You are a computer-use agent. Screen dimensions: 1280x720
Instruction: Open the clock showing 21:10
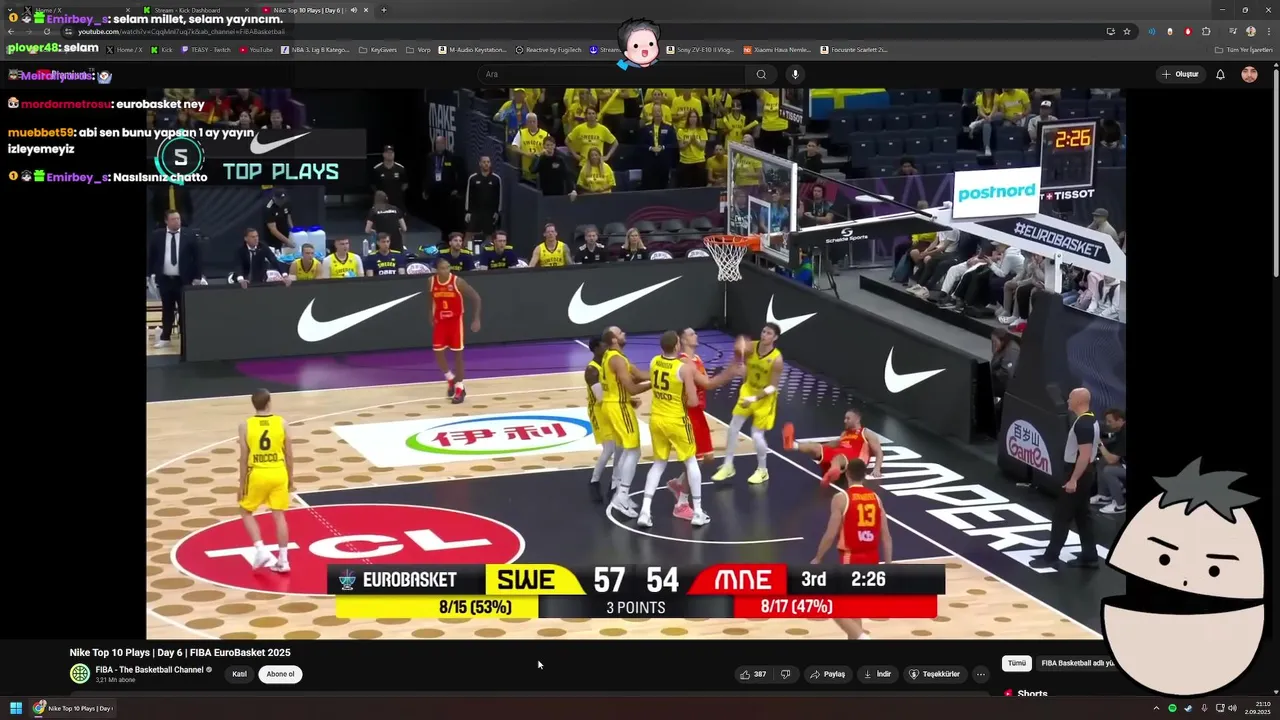point(1257,708)
